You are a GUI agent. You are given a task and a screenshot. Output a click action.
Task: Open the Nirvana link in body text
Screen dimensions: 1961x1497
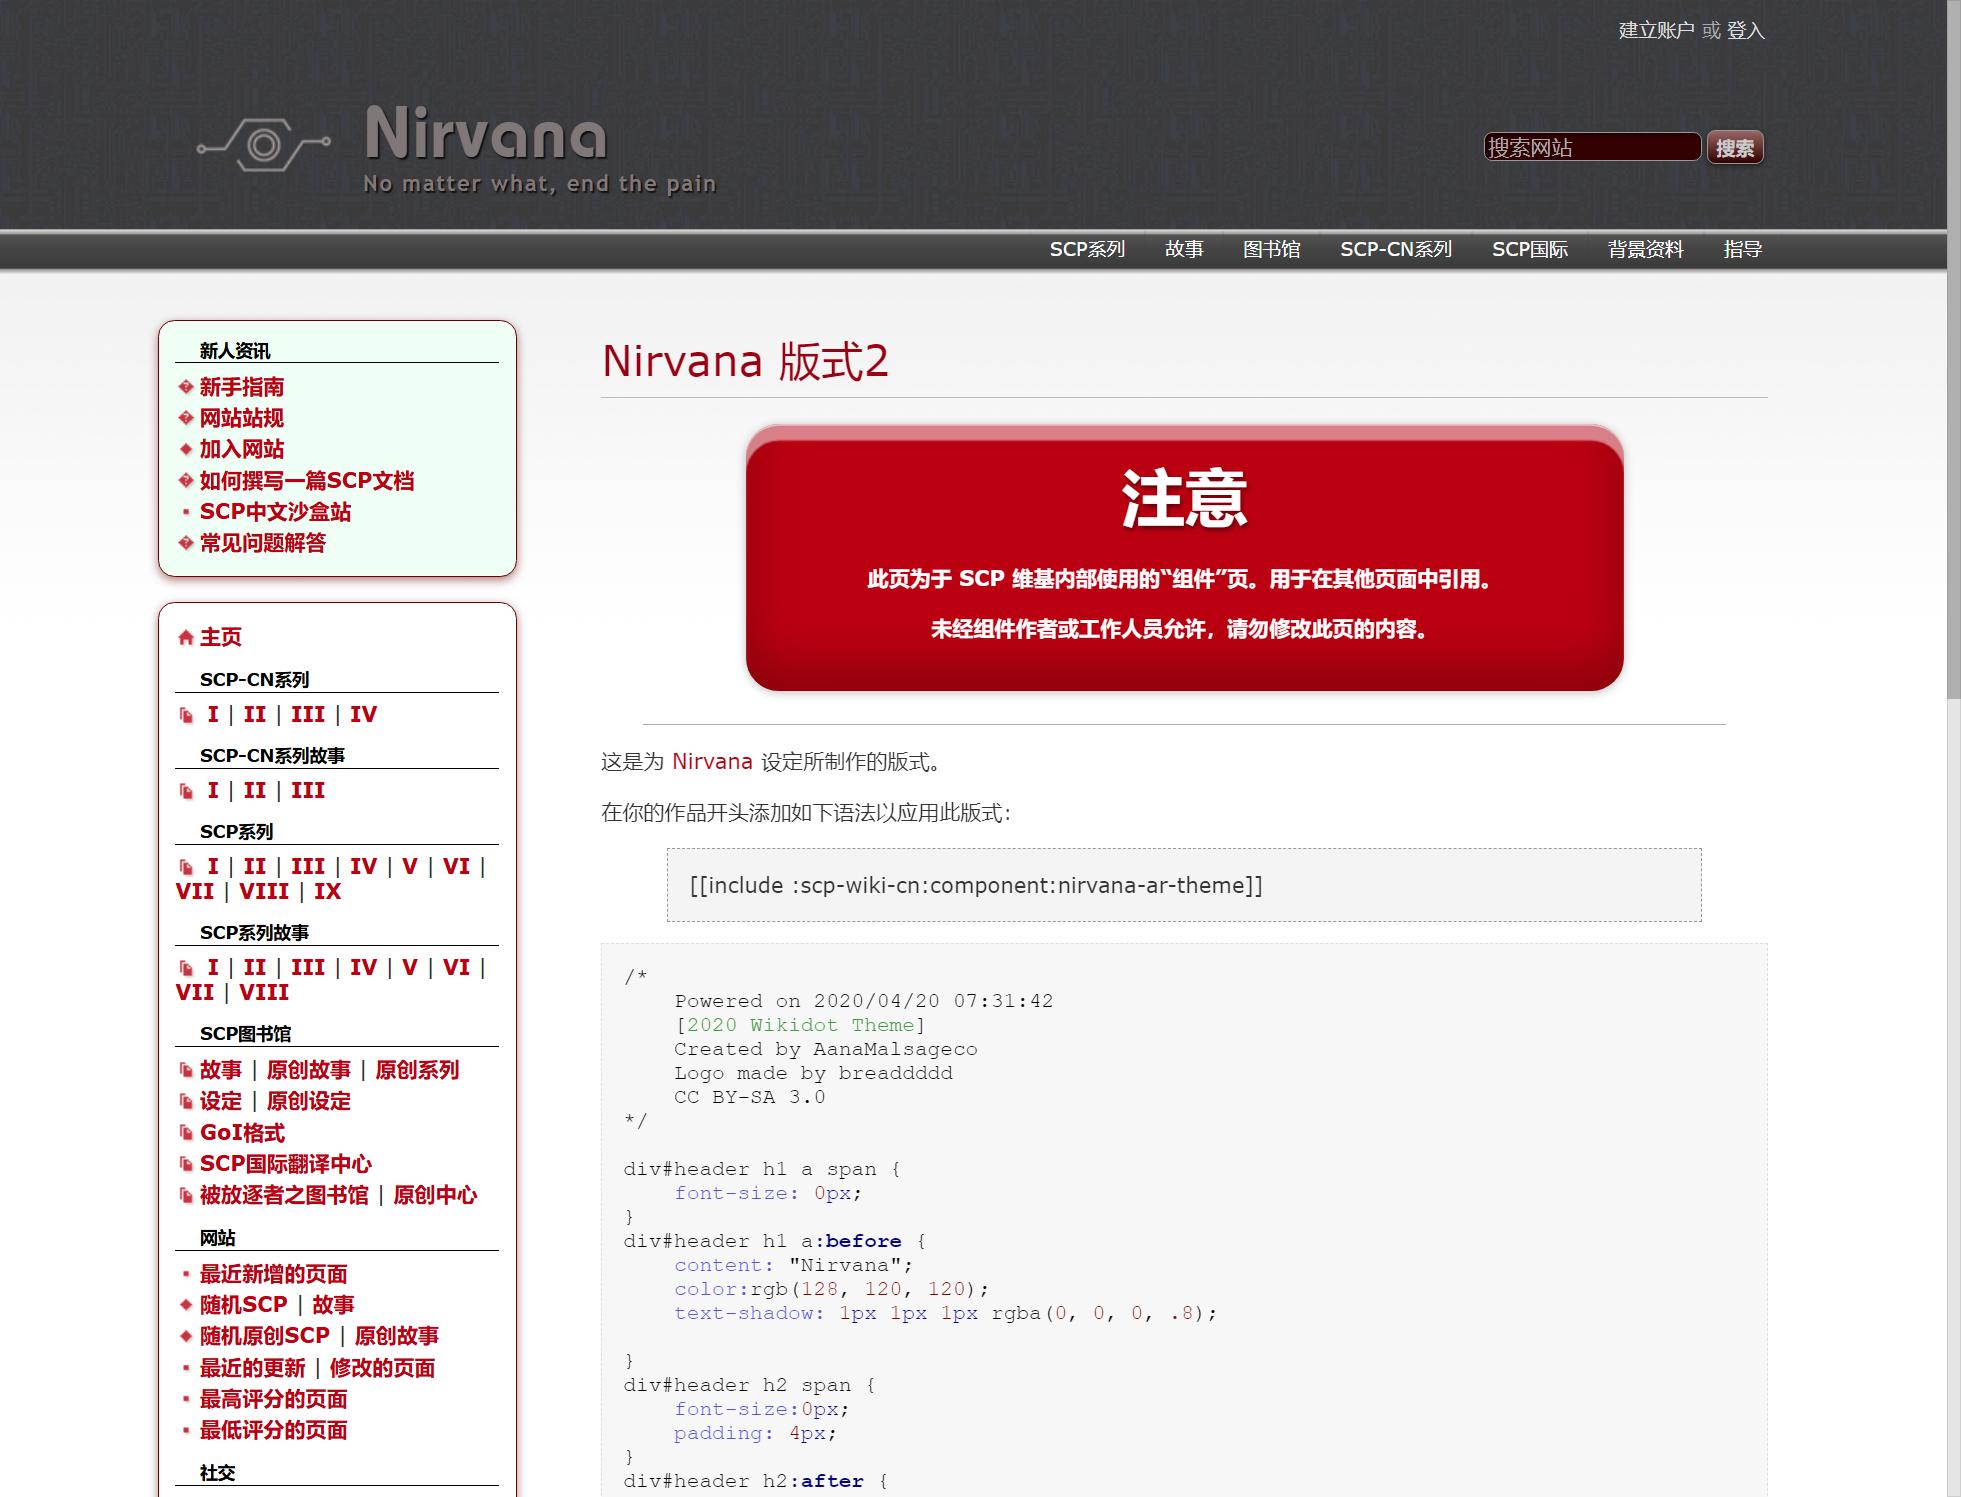712,761
